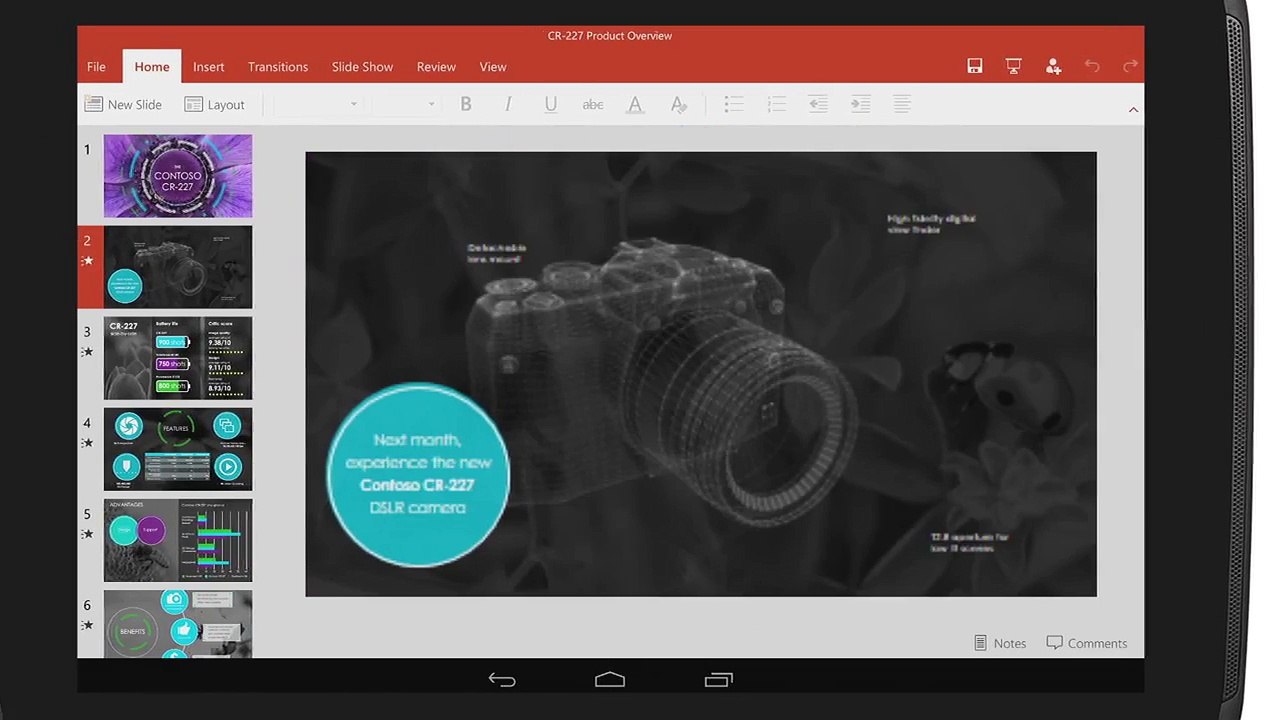The height and width of the screenshot is (720, 1280).
Task: Switch to the Insert tab
Action: 209,67
